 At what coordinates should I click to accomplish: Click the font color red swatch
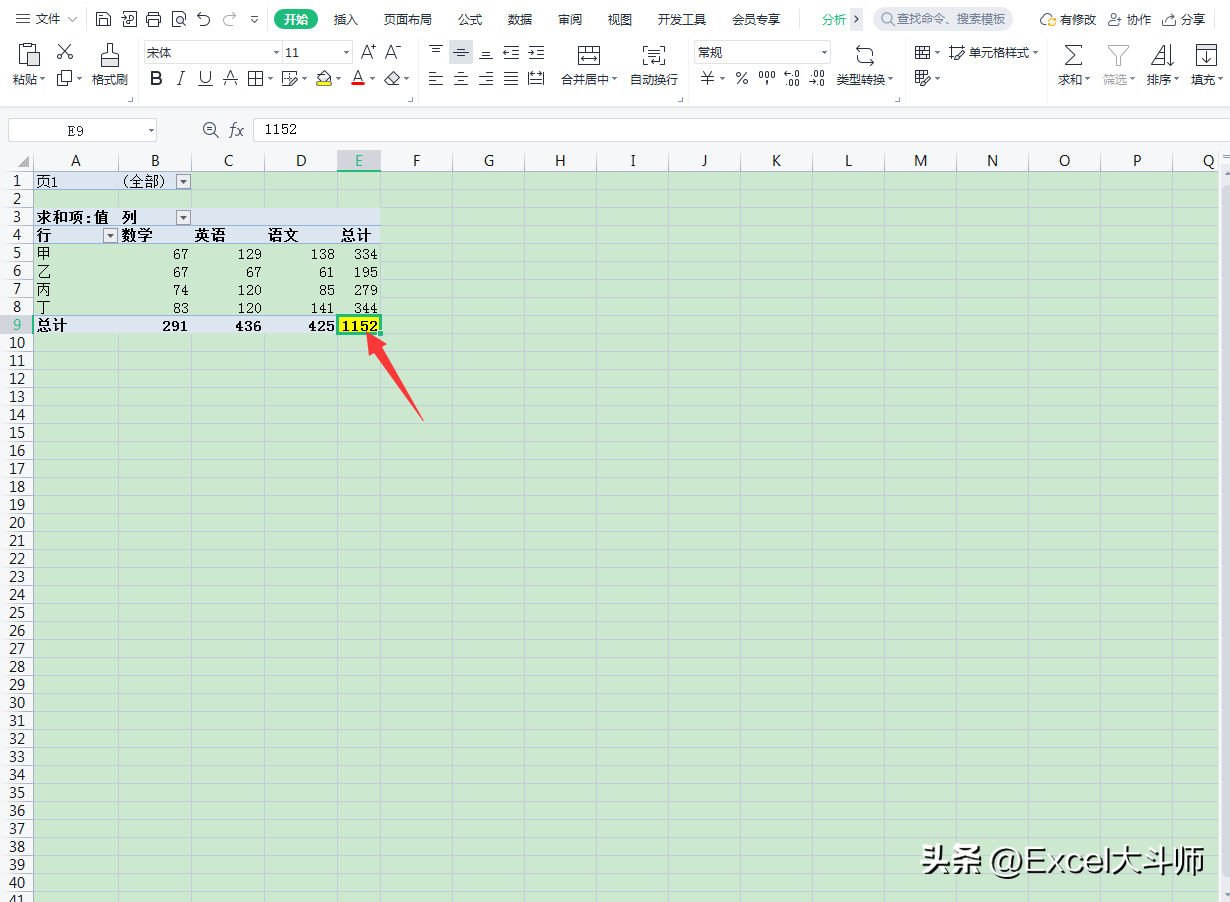click(x=358, y=78)
